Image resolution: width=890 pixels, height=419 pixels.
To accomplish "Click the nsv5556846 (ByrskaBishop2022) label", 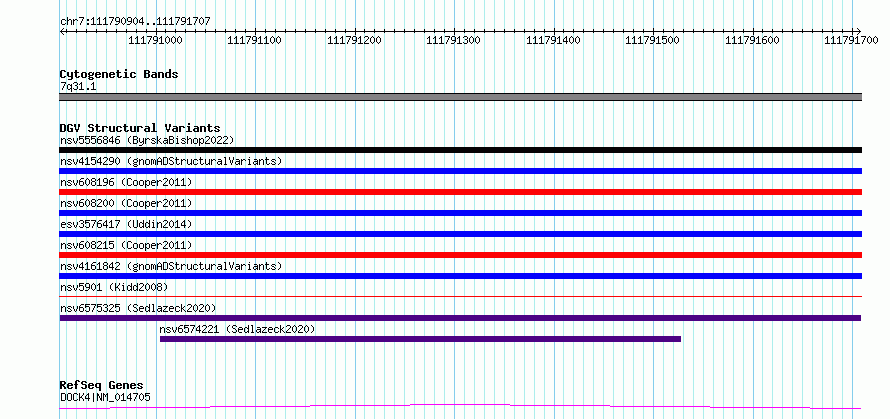I will 147,140.
